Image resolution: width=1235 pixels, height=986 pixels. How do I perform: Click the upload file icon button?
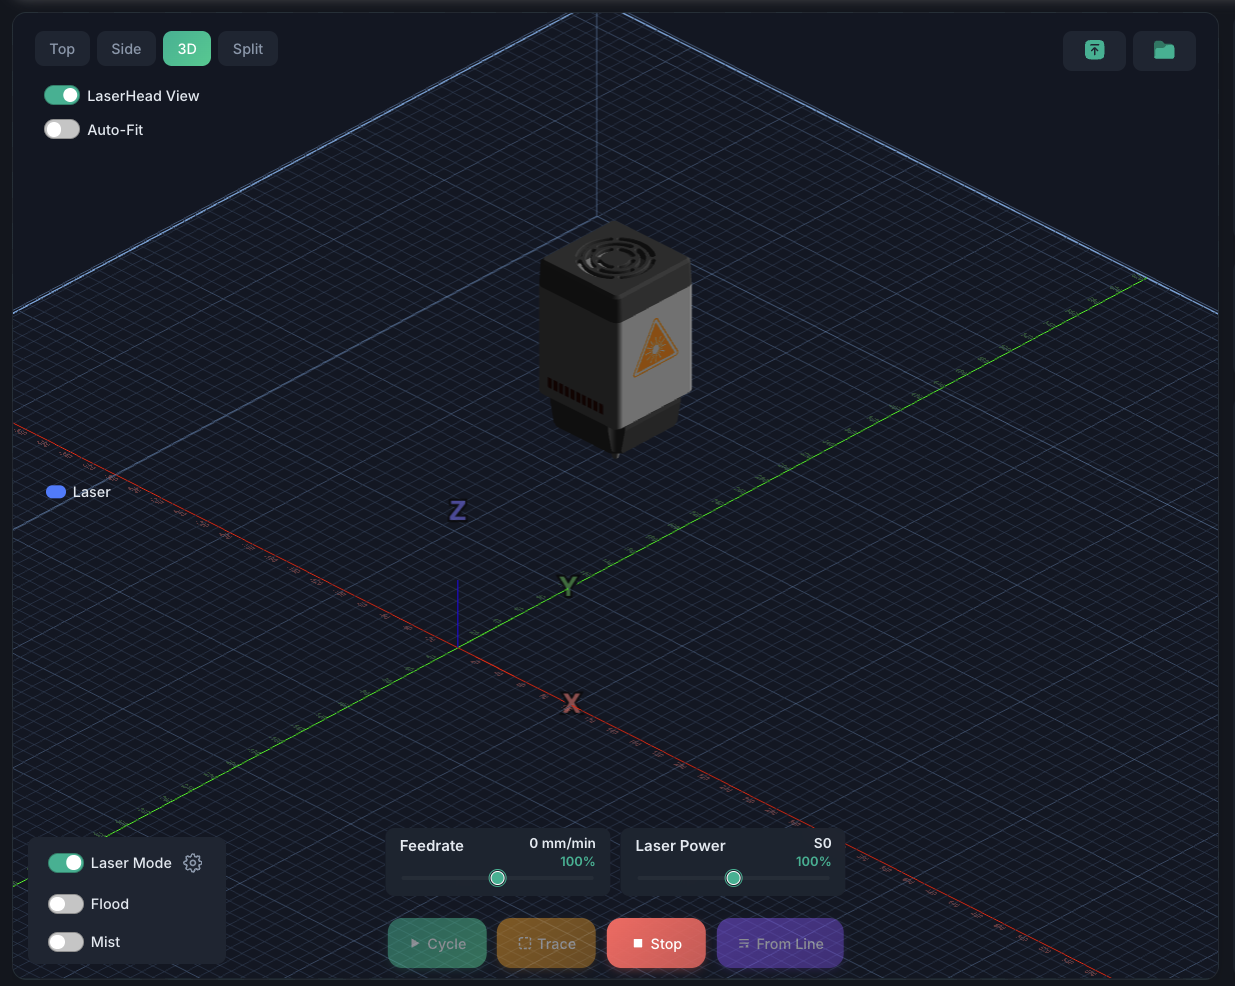click(1095, 50)
